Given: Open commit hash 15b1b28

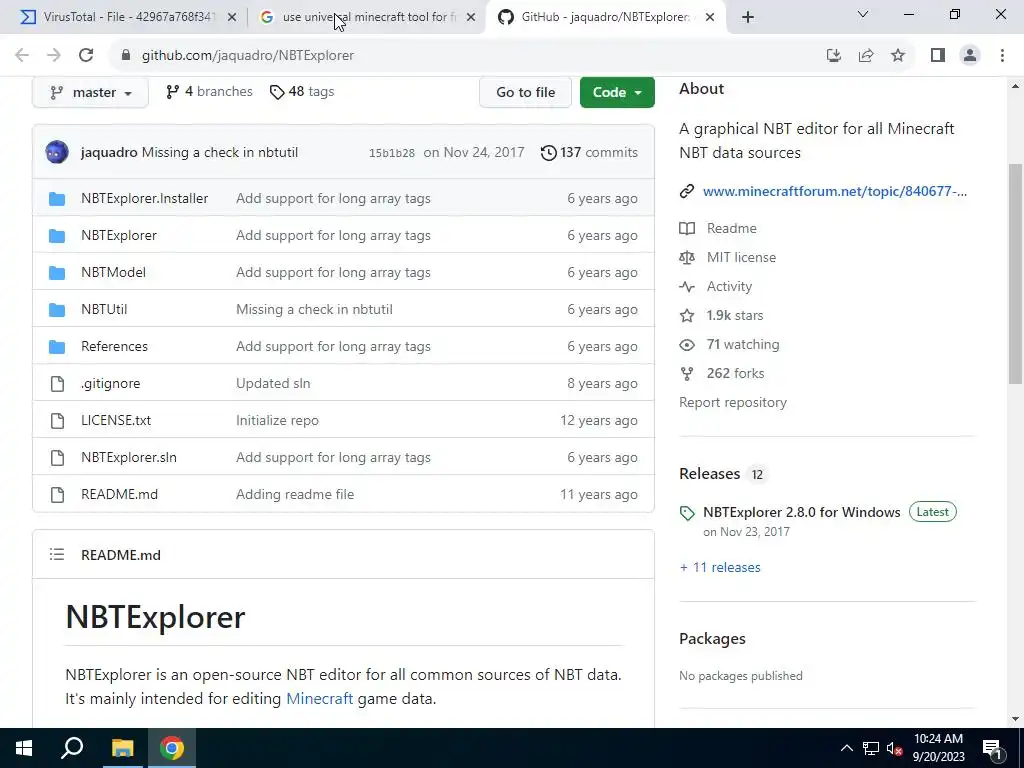Looking at the screenshot, I should pyautogui.click(x=392, y=153).
